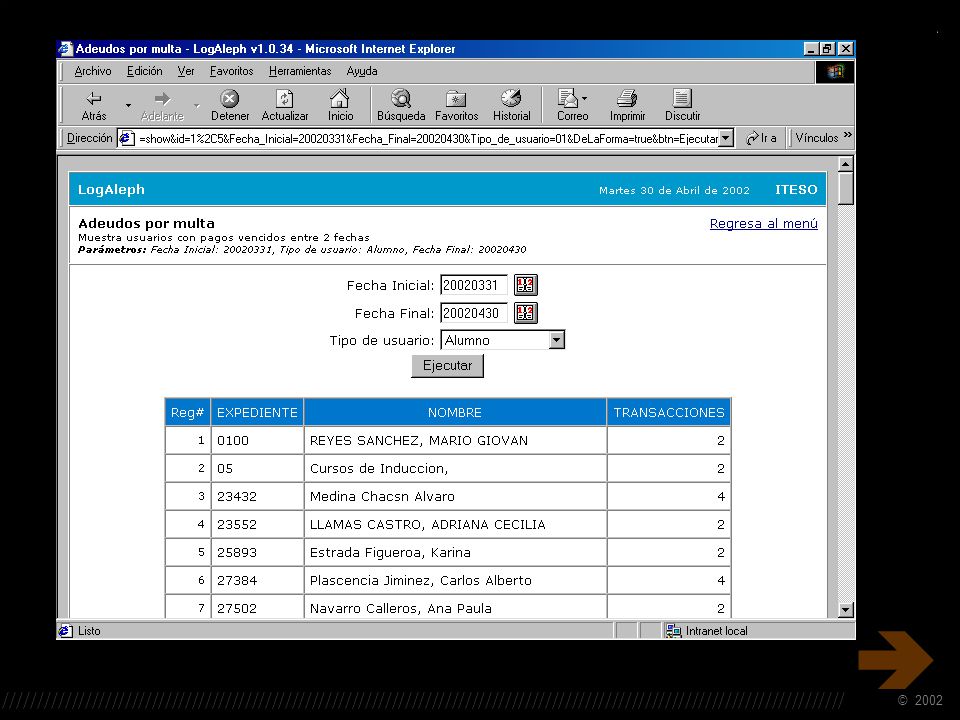Click the scrollbar up arrow
Viewport: 960px width, 720px height.
click(846, 164)
